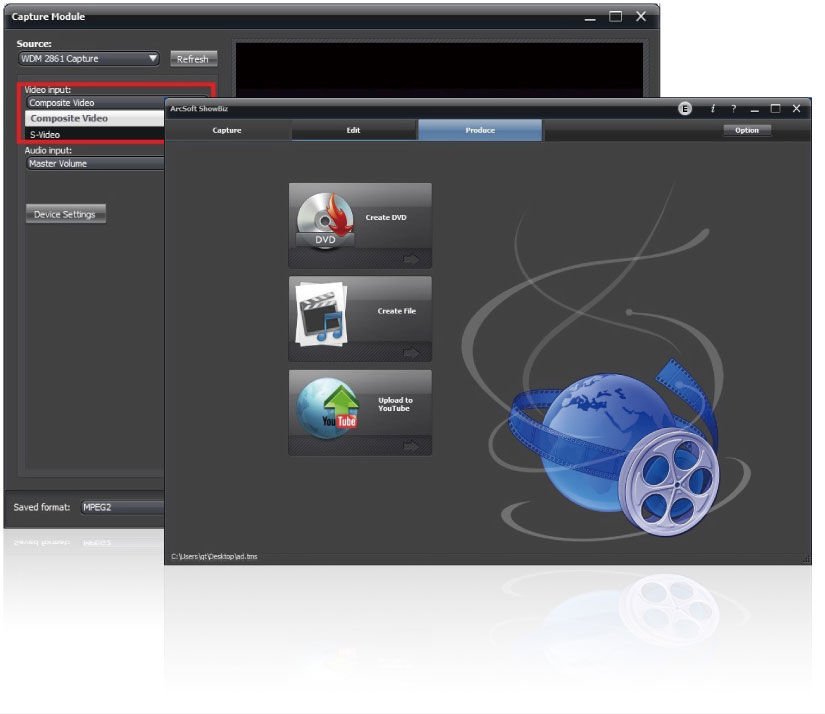Open the Video input combo box
The height and width of the screenshot is (714, 825).
pyautogui.click(x=95, y=103)
